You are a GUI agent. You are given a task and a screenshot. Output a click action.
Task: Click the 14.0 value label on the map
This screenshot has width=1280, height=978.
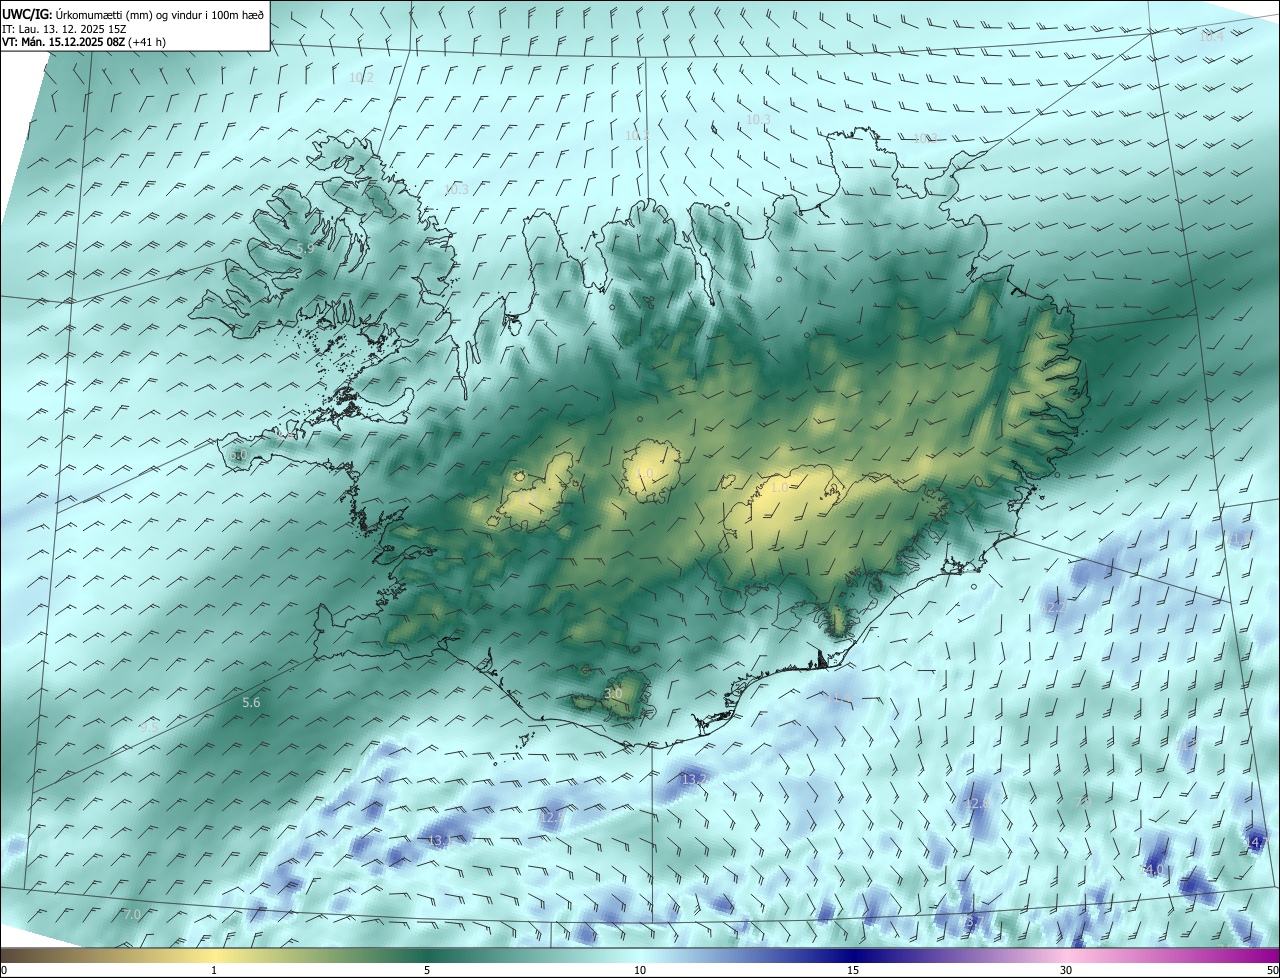tap(1153, 869)
